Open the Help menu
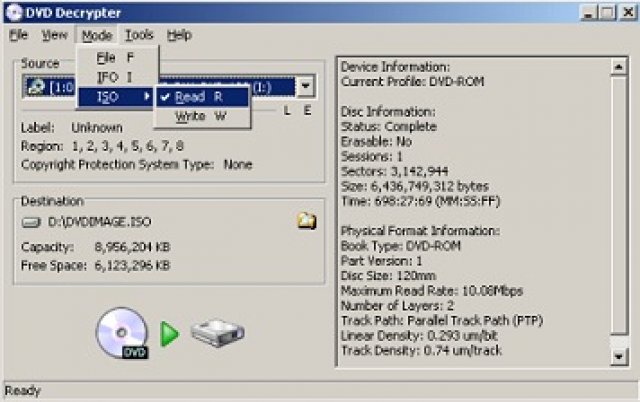 tap(179, 35)
